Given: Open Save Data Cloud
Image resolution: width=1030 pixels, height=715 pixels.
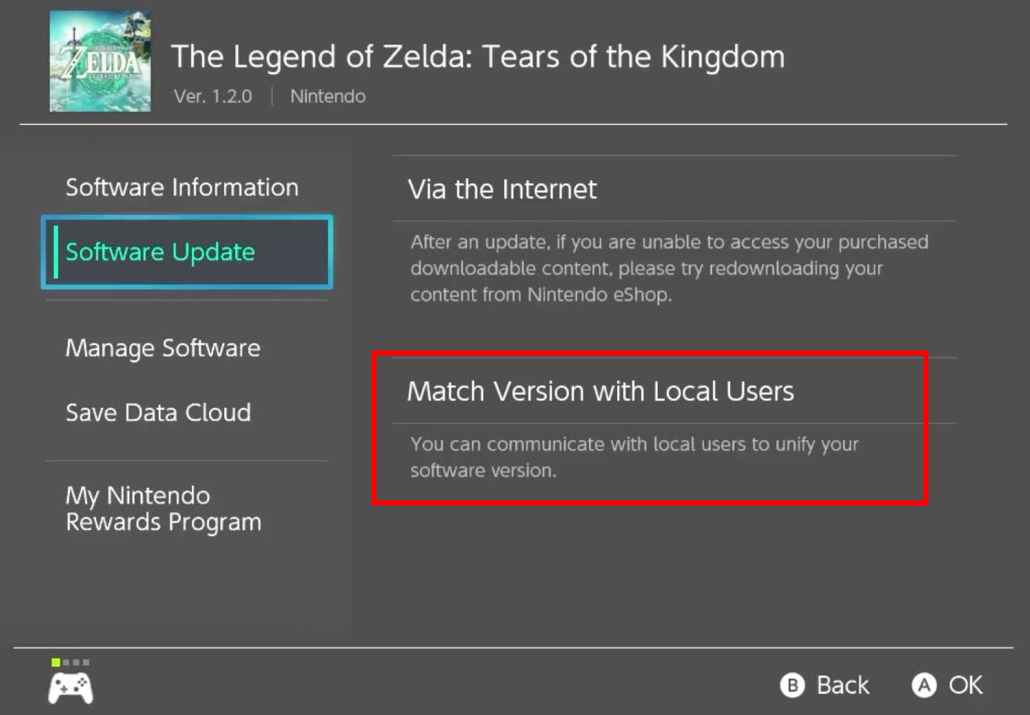Looking at the screenshot, I should 158,412.
